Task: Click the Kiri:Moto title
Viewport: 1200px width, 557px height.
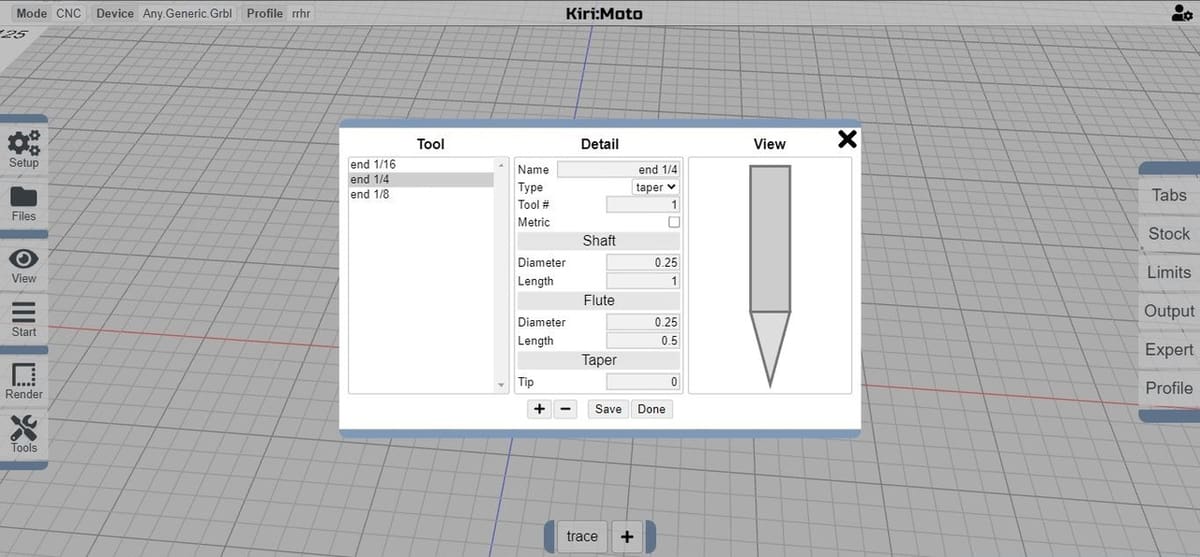Action: [603, 14]
